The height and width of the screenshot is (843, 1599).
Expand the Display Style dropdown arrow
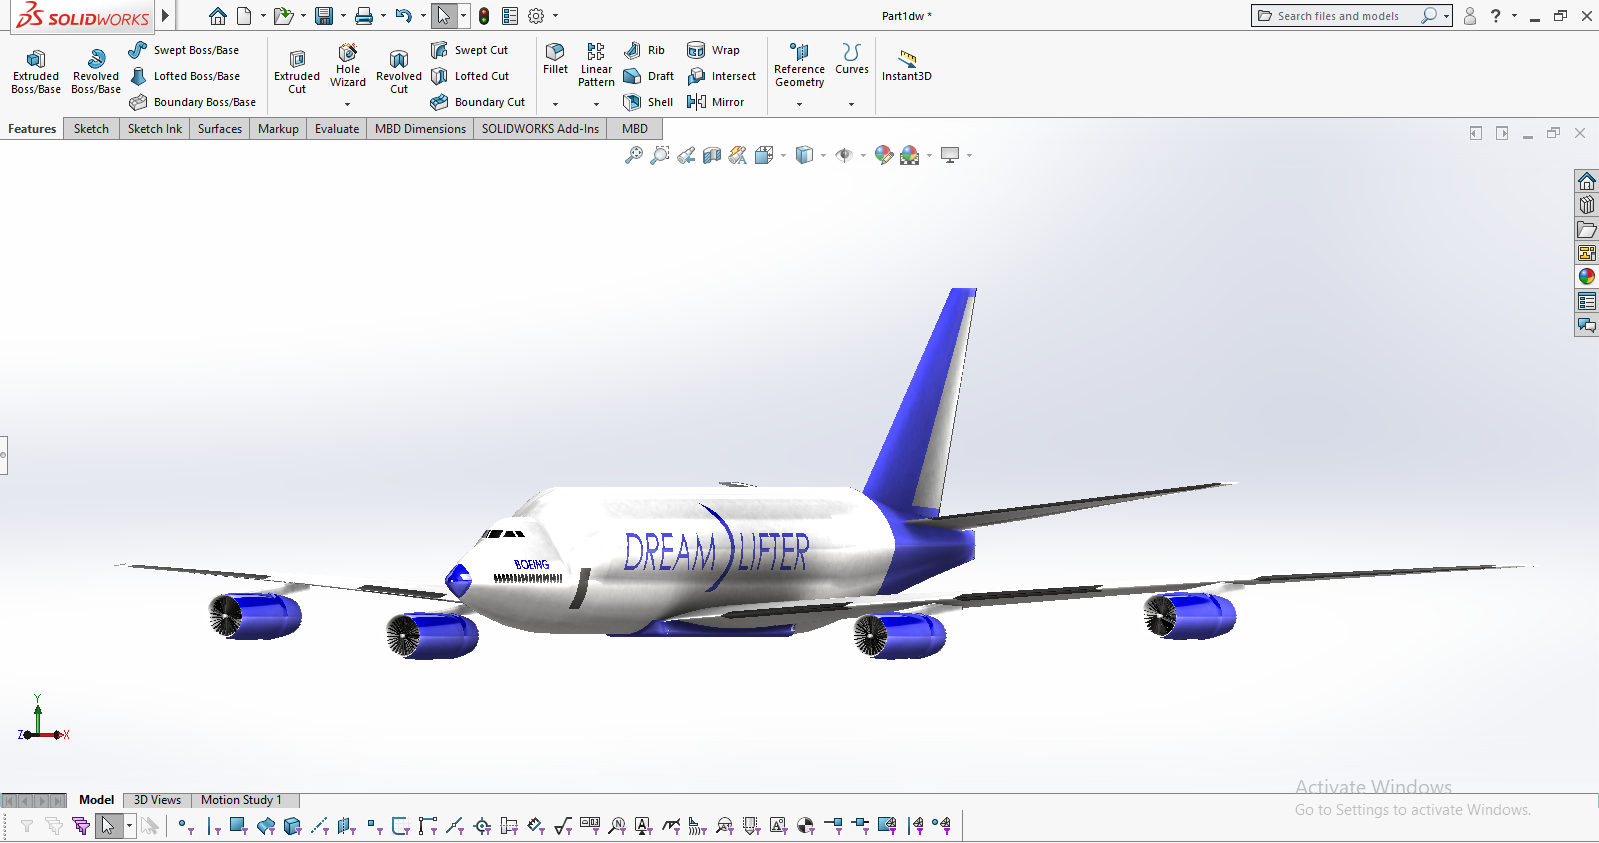823,155
